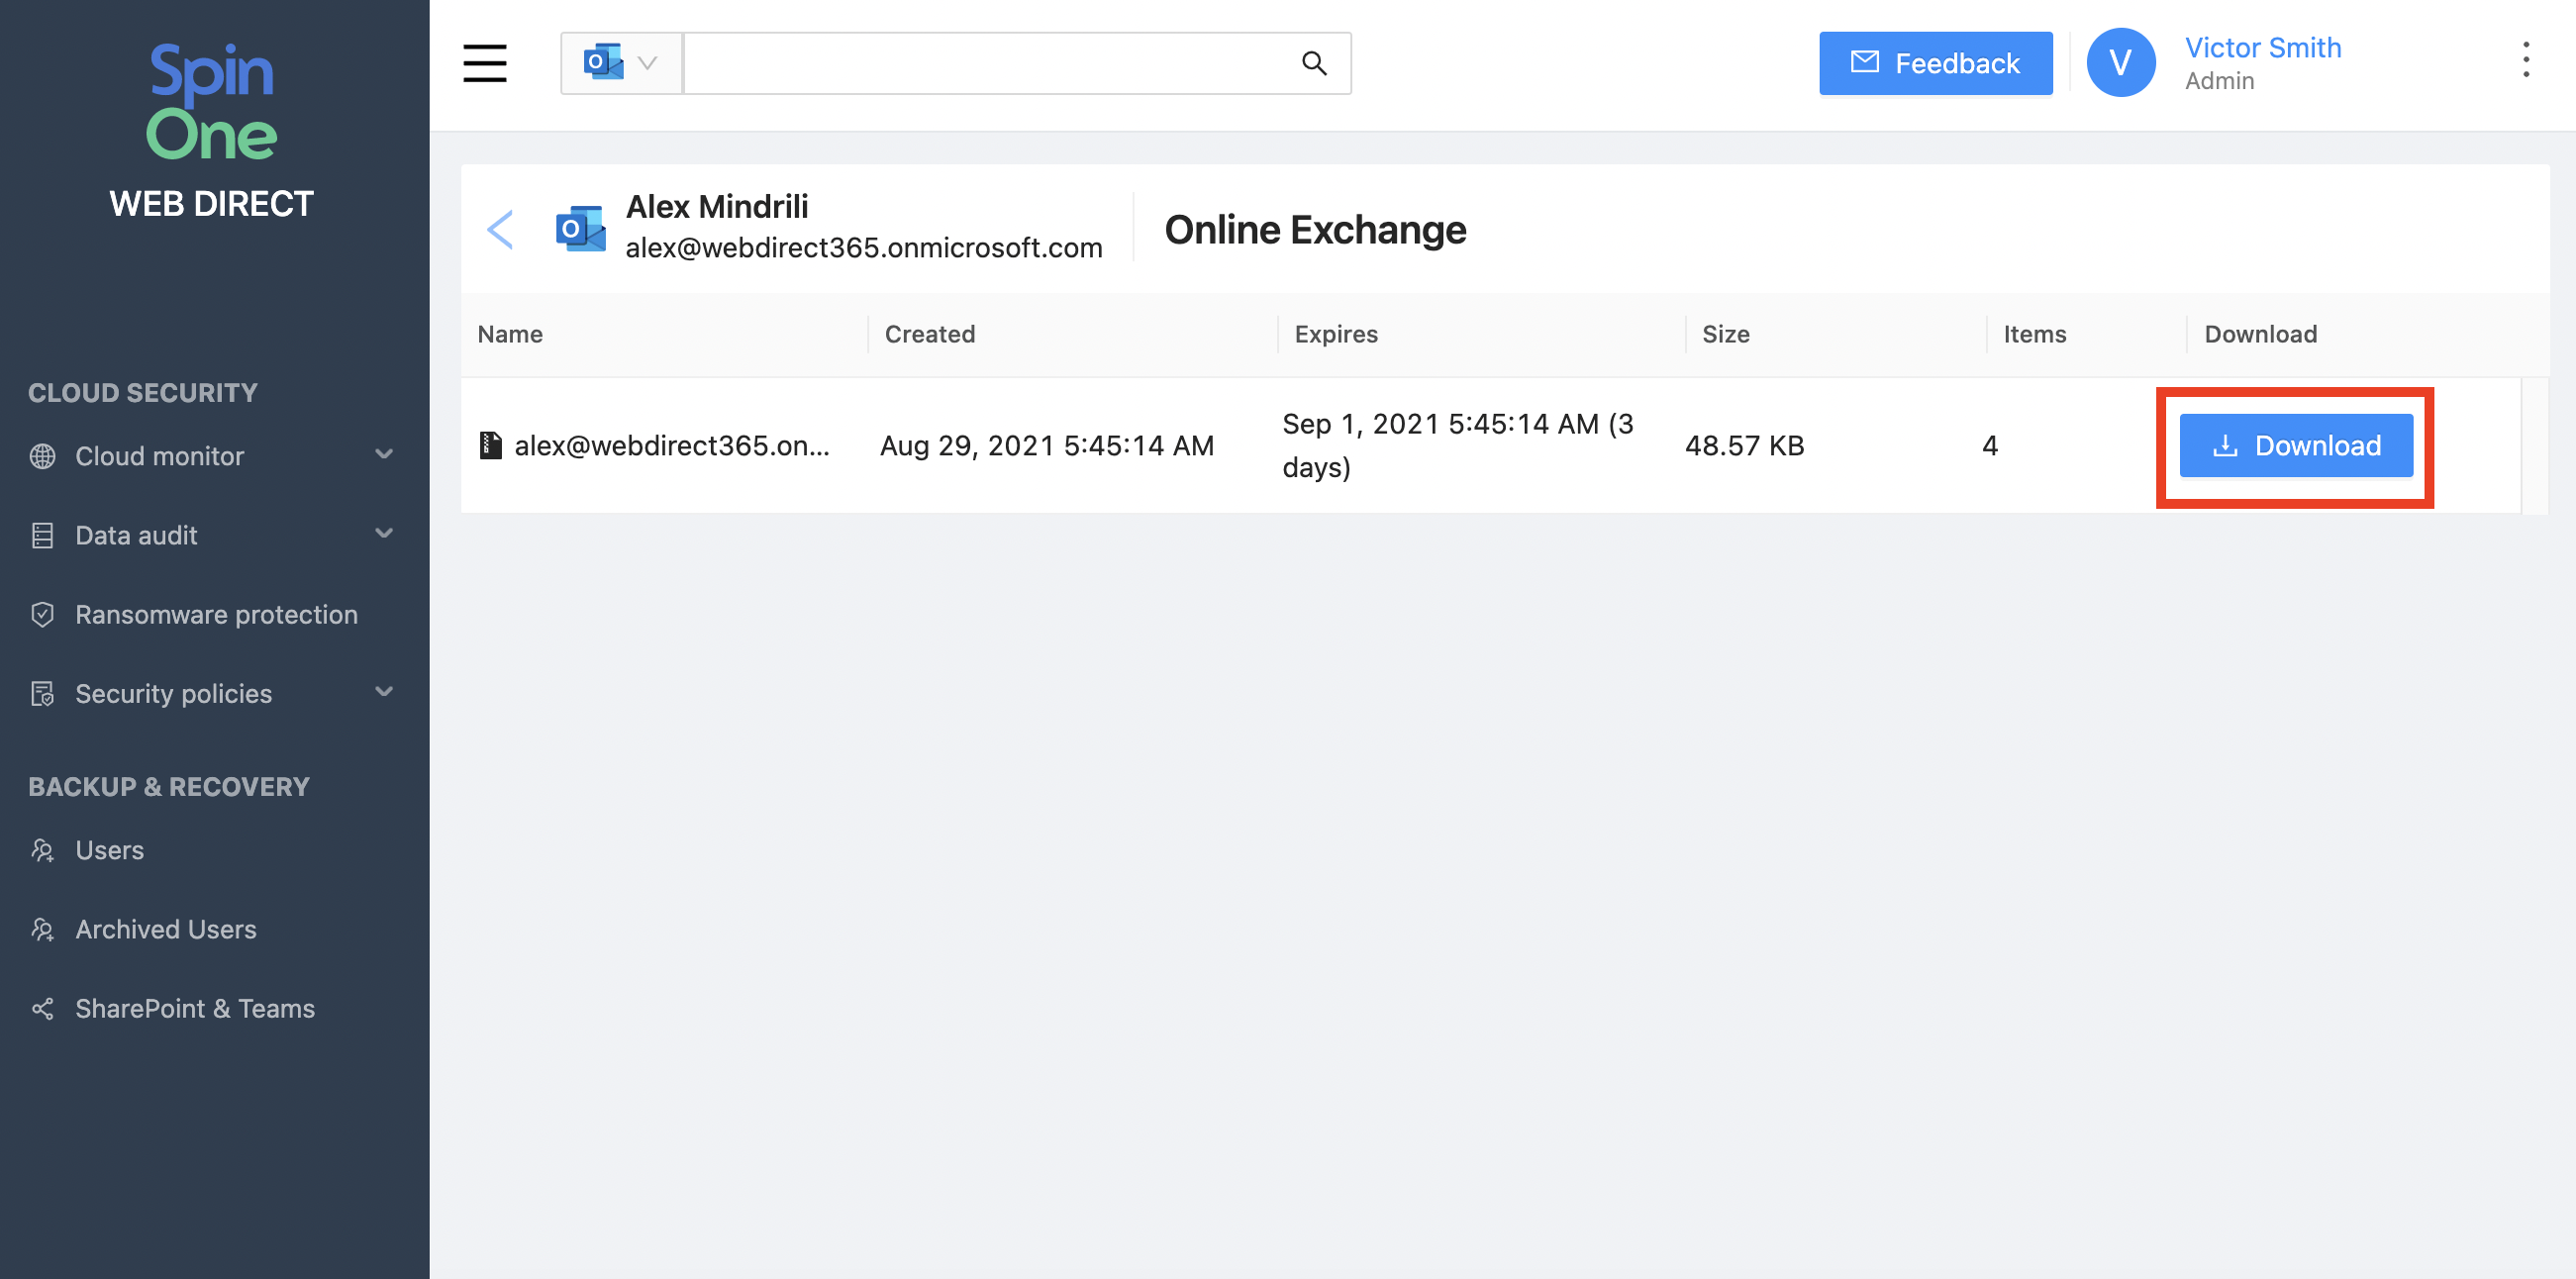Send feedback using the Feedback button
Screen dimensions: 2576x1279
[x=1935, y=63]
